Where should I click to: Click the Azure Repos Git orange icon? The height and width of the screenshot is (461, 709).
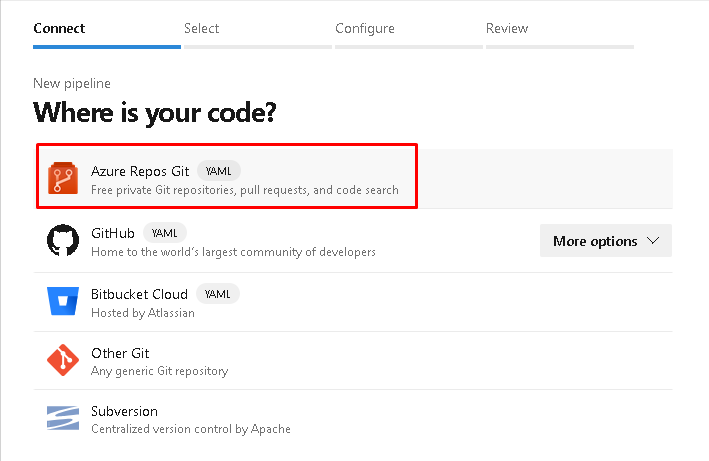coord(63,179)
